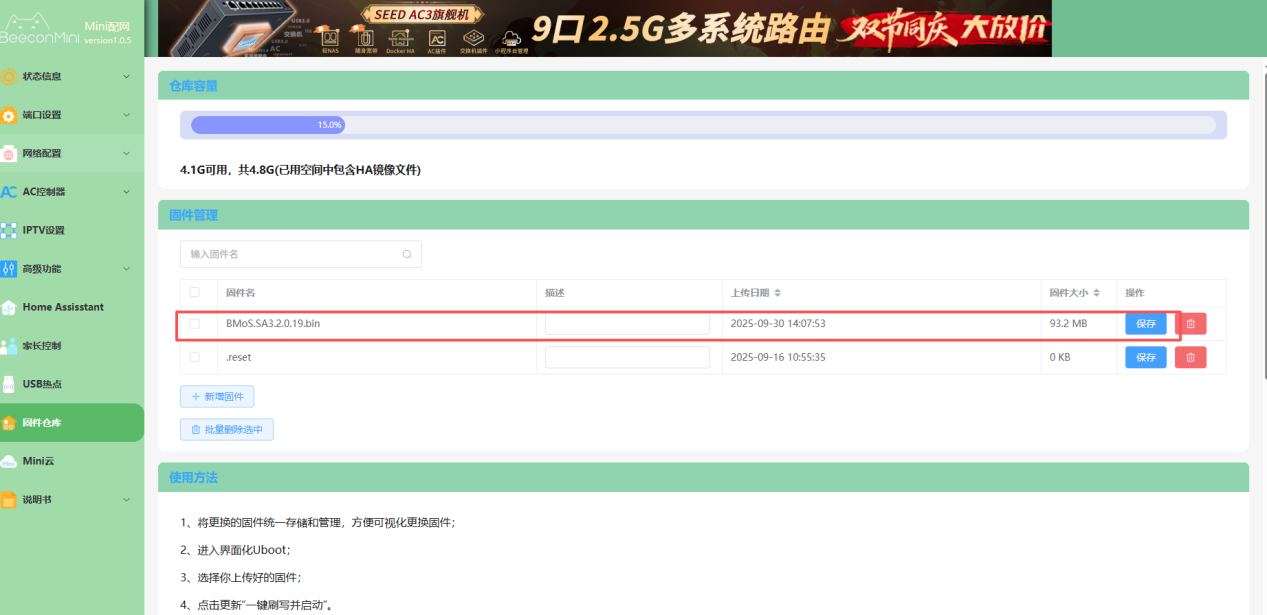Click the 新增固件 button

click(x=217, y=397)
